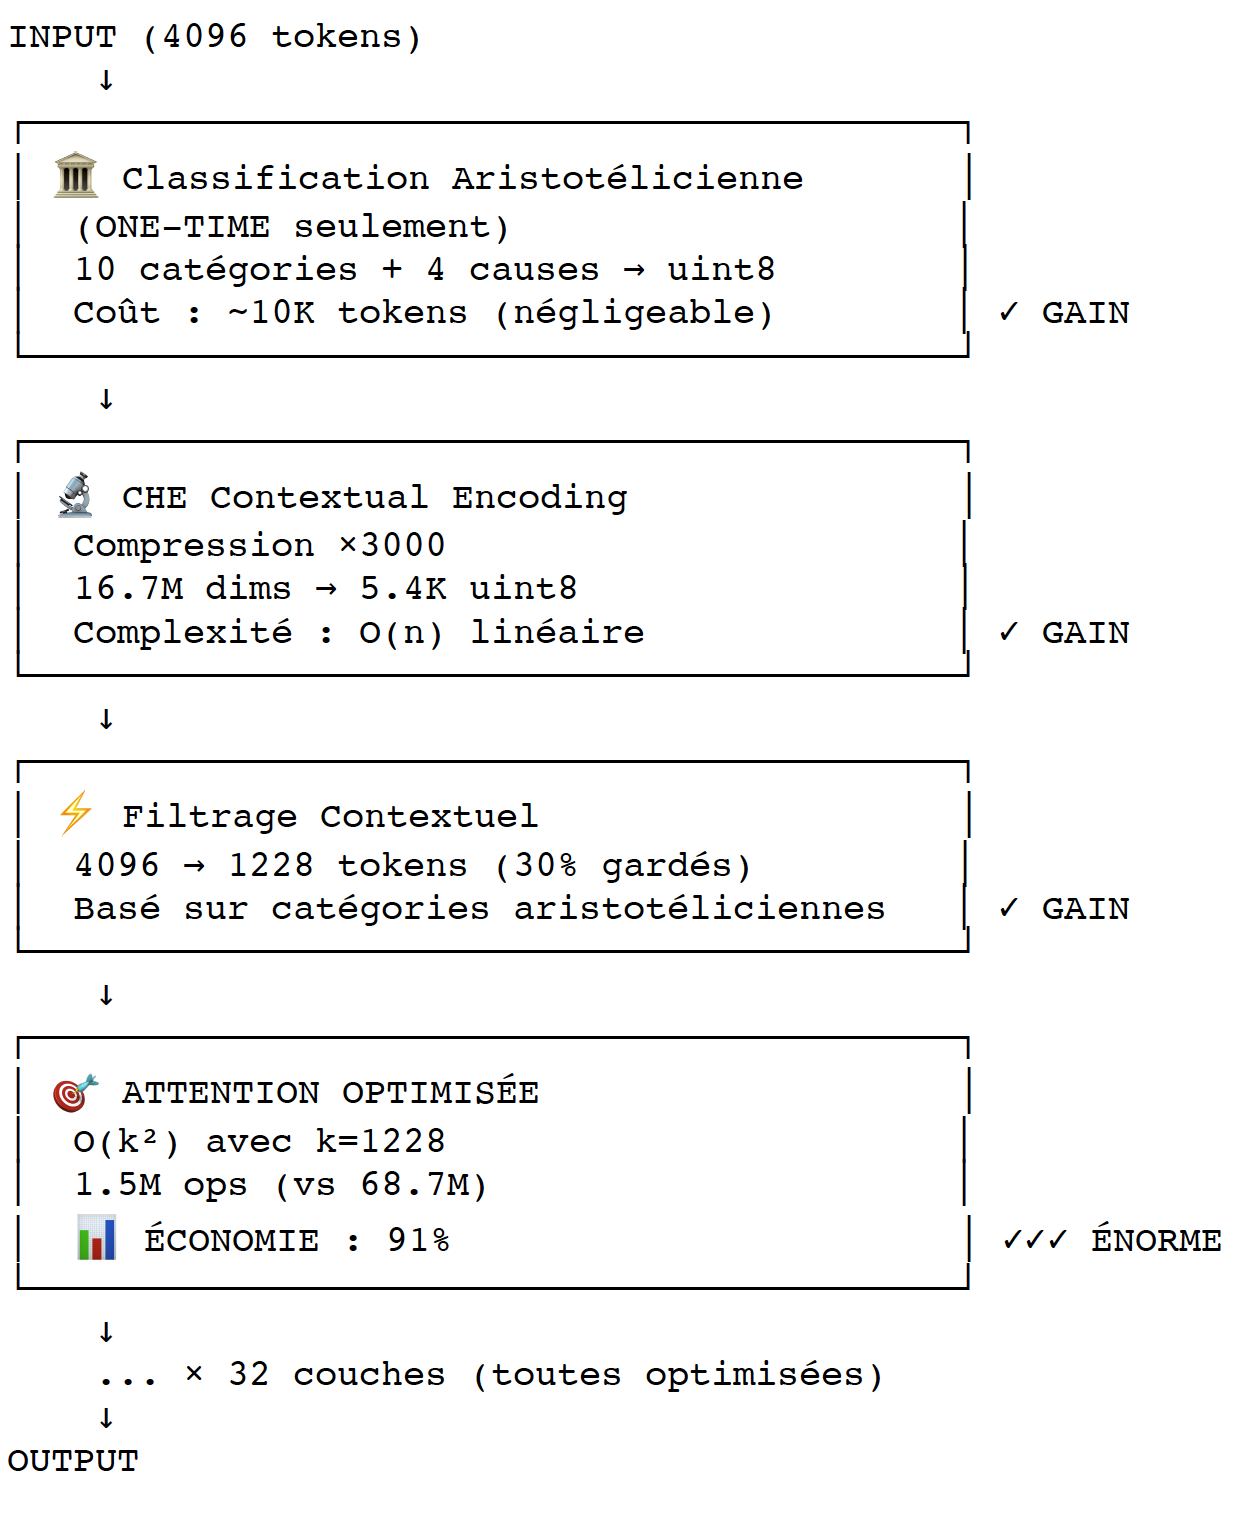
Task: Click the ATTENTION OPTIMISÉE heading
Action: (x=330, y=1092)
